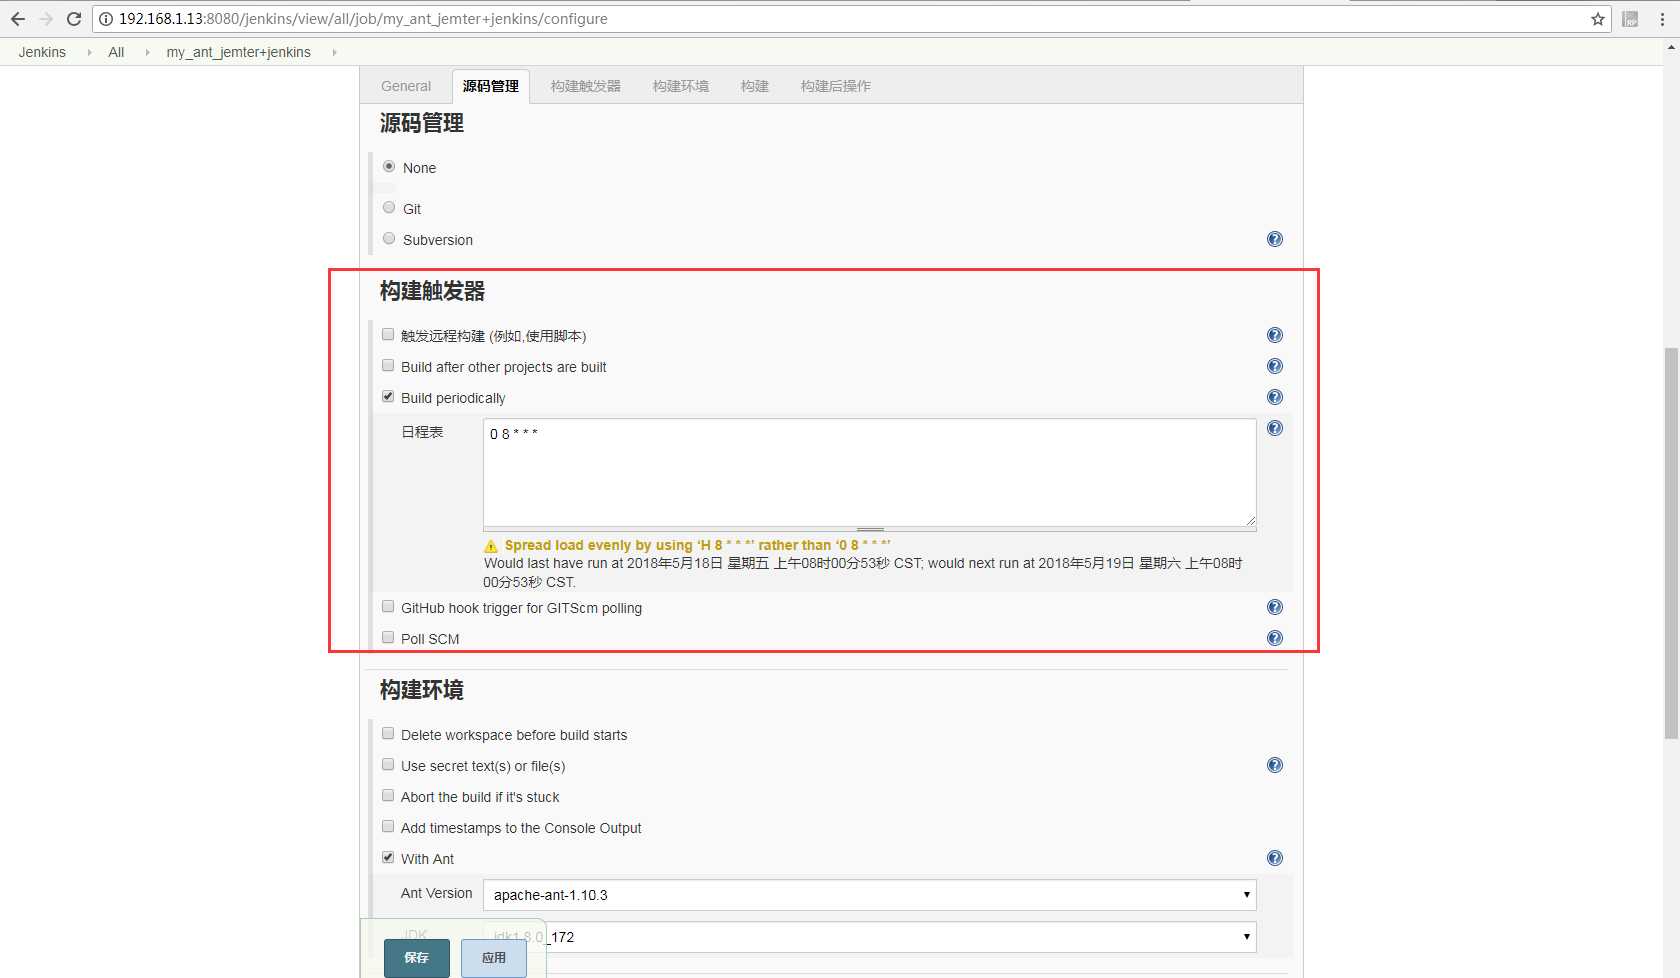Open the 构建环境 tab
This screenshot has width=1680, height=978.
681,86
